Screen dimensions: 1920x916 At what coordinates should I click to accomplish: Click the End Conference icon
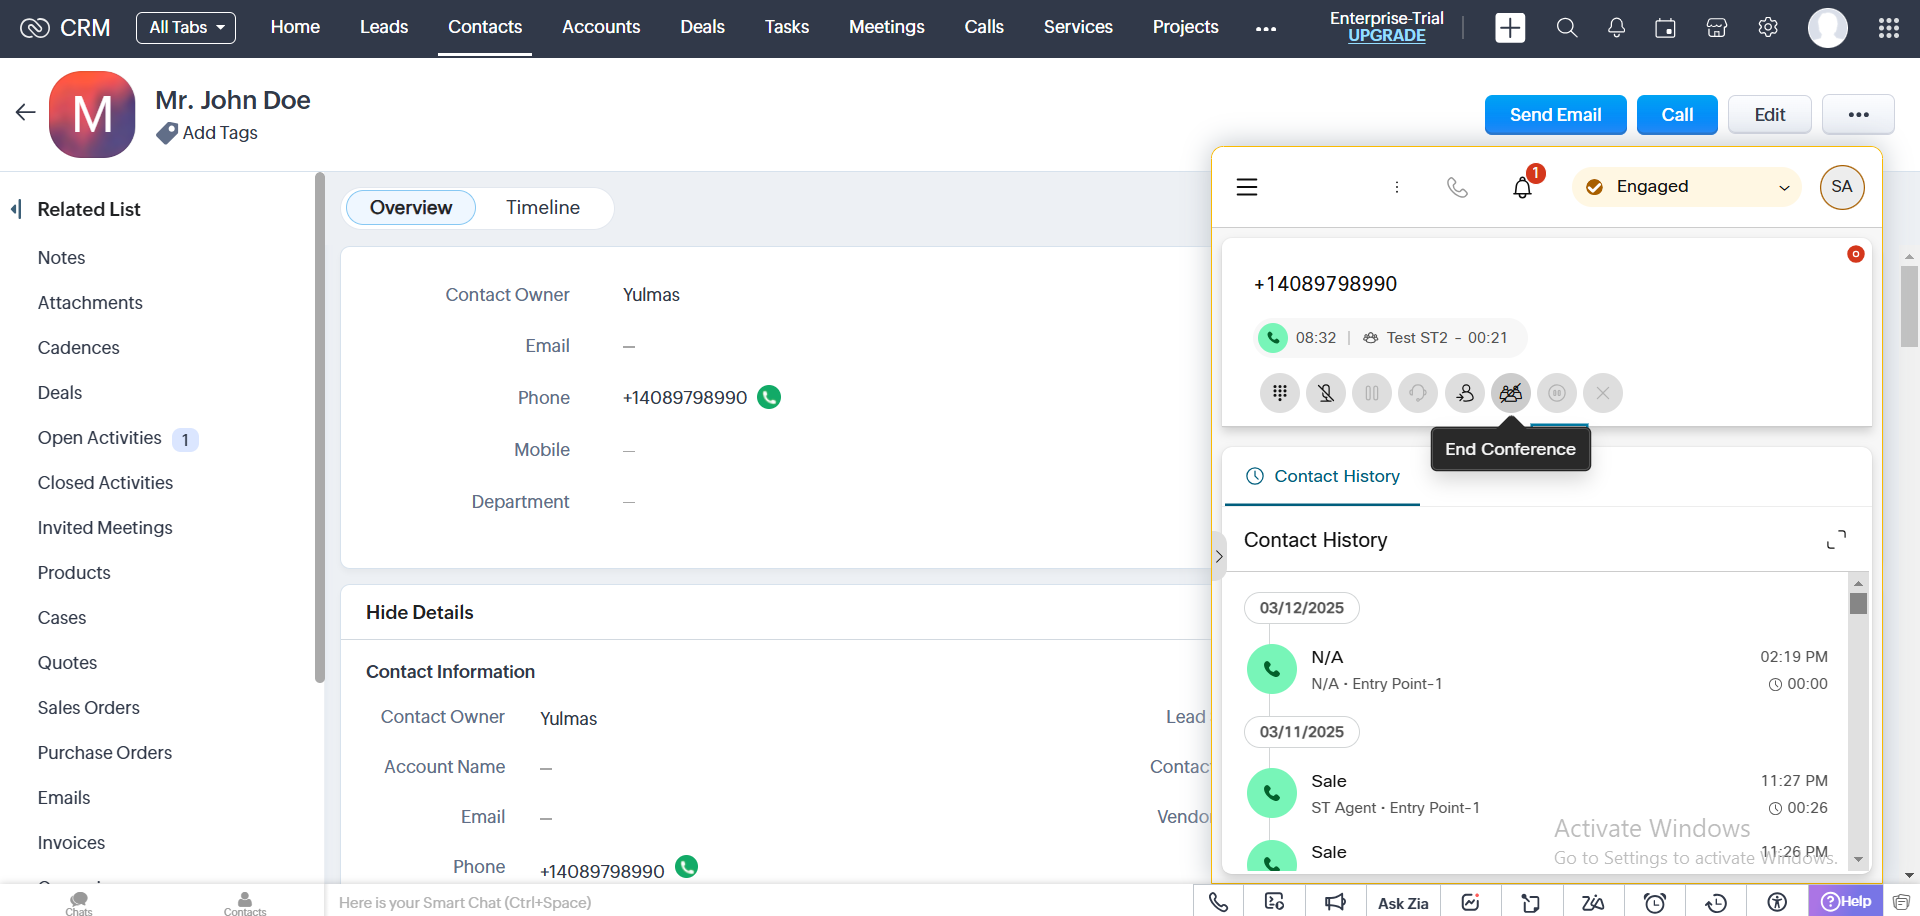[x=1510, y=393]
